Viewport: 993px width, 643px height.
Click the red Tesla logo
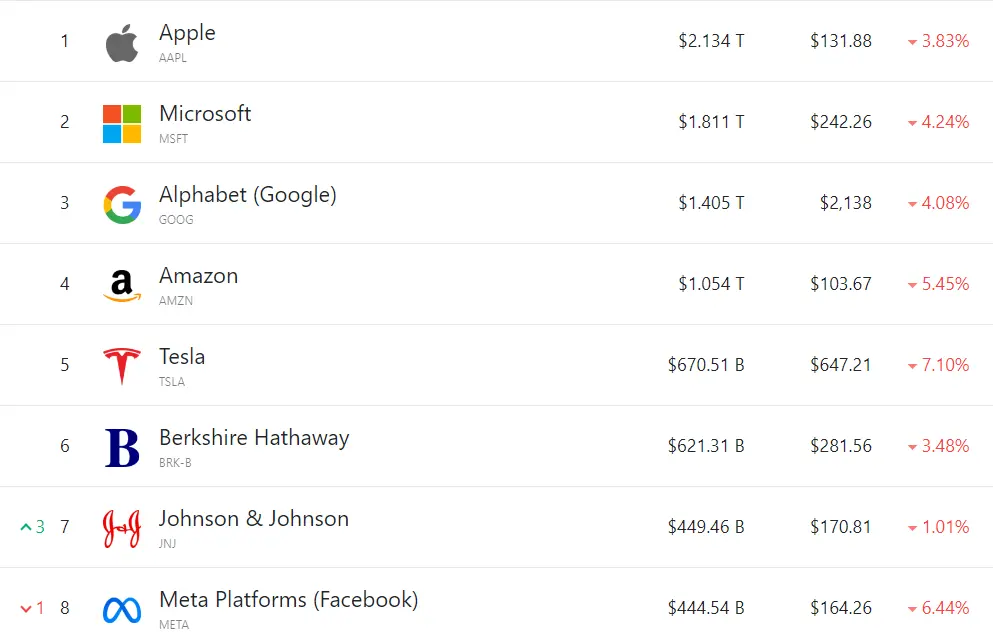(122, 366)
